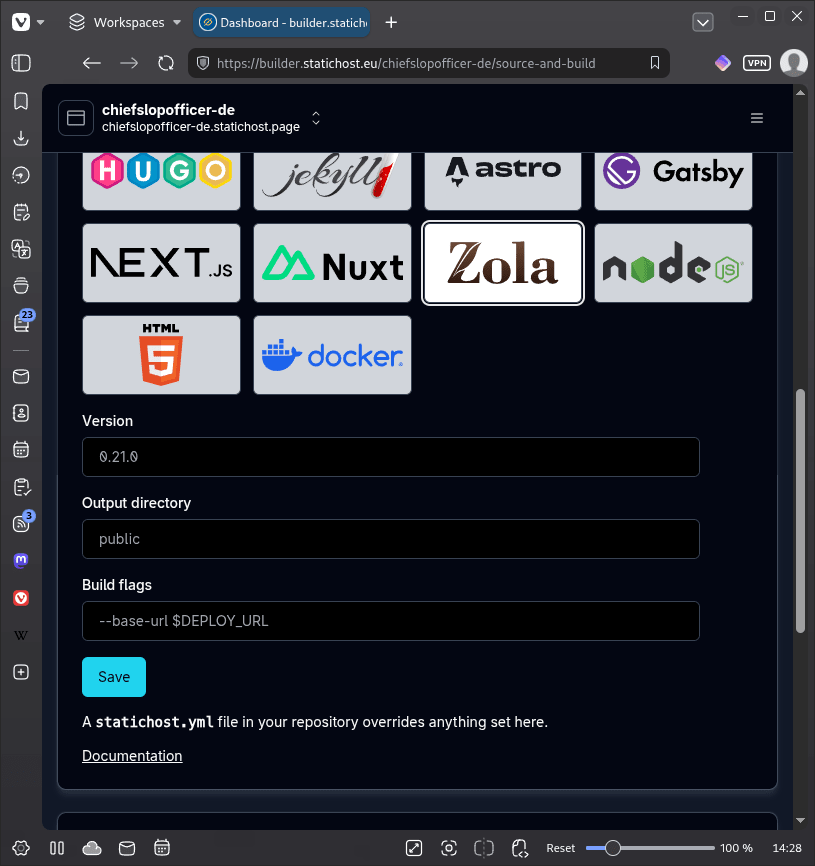Open the Downloads panel
Screen dimensions: 815x866
tap(21, 138)
